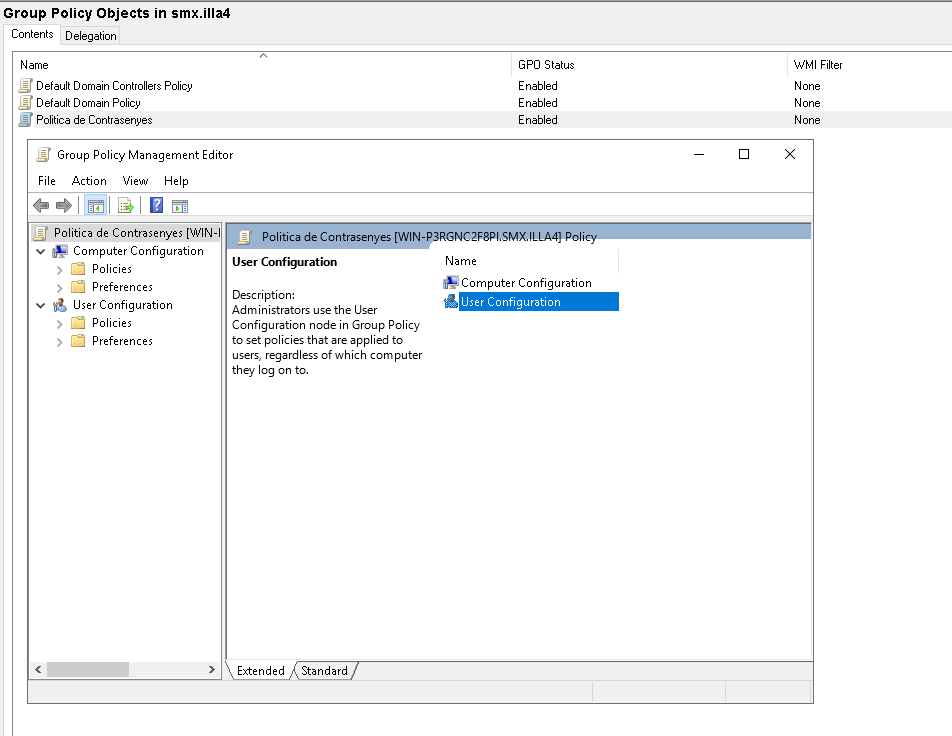The height and width of the screenshot is (736, 952).
Task: Collapse User Configuration tree node
Action: pos(41,306)
